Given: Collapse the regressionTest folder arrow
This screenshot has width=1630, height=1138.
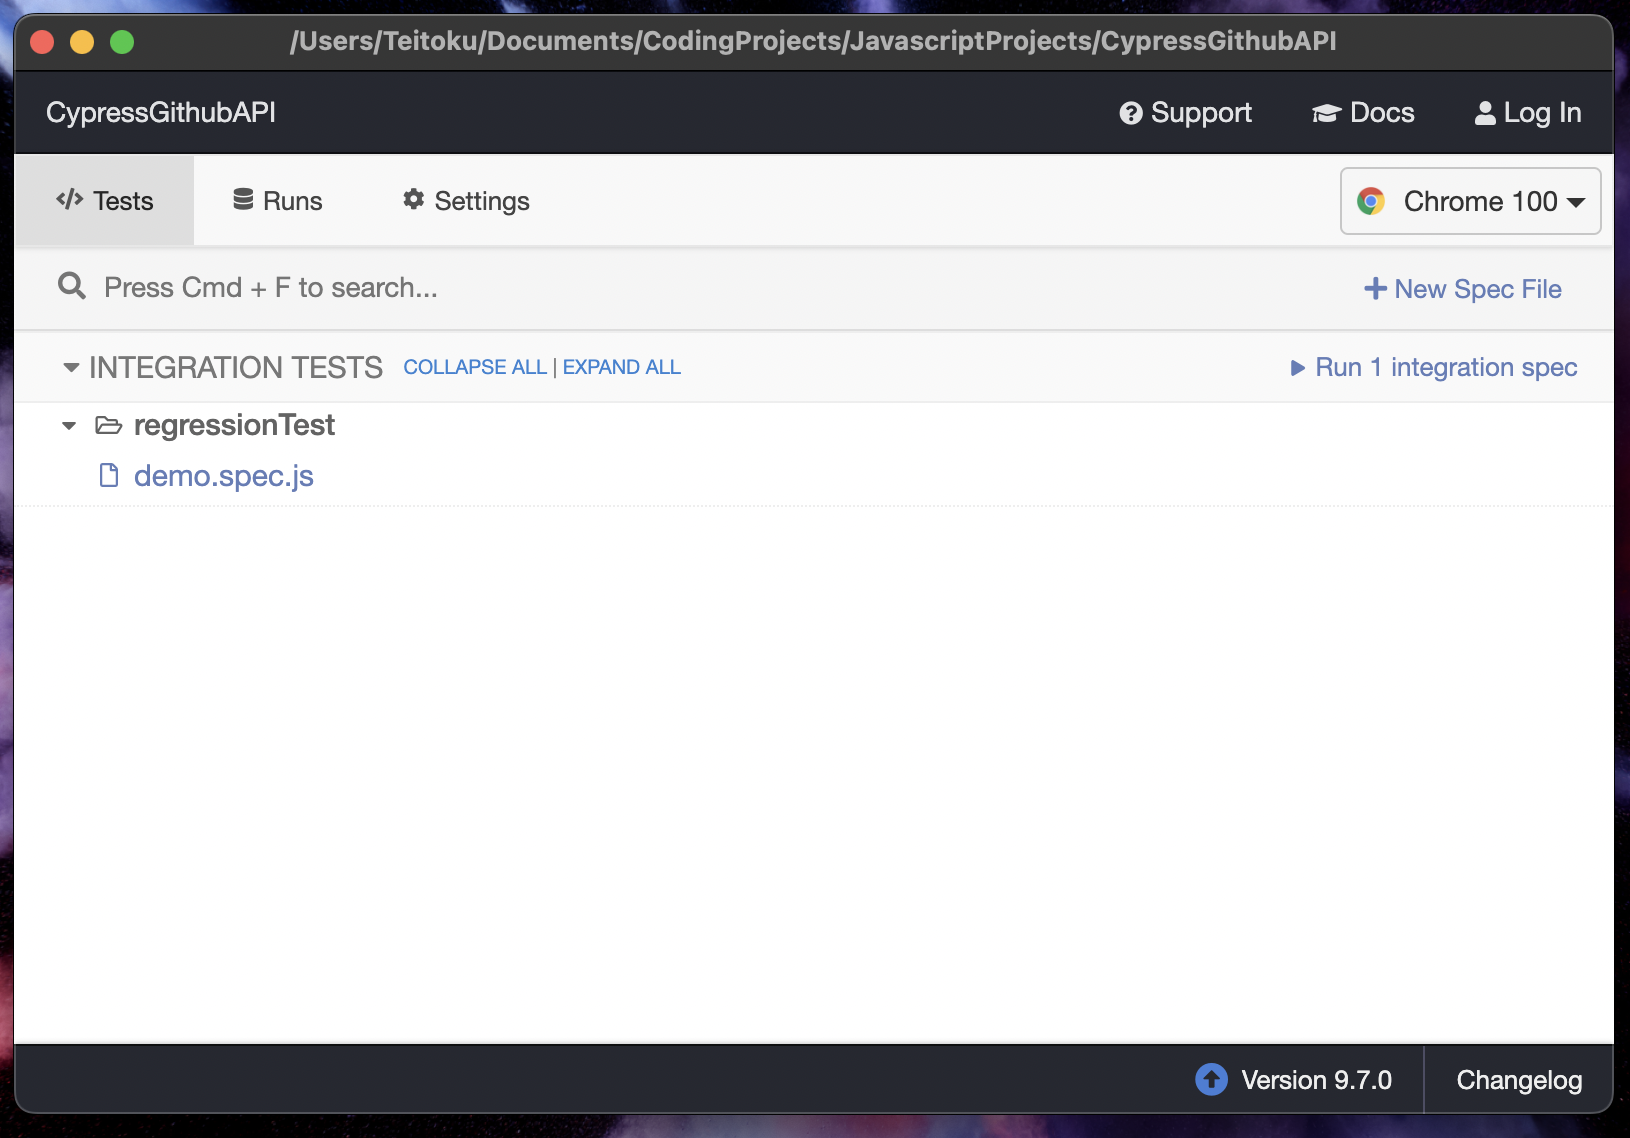Looking at the screenshot, I should 69,426.
